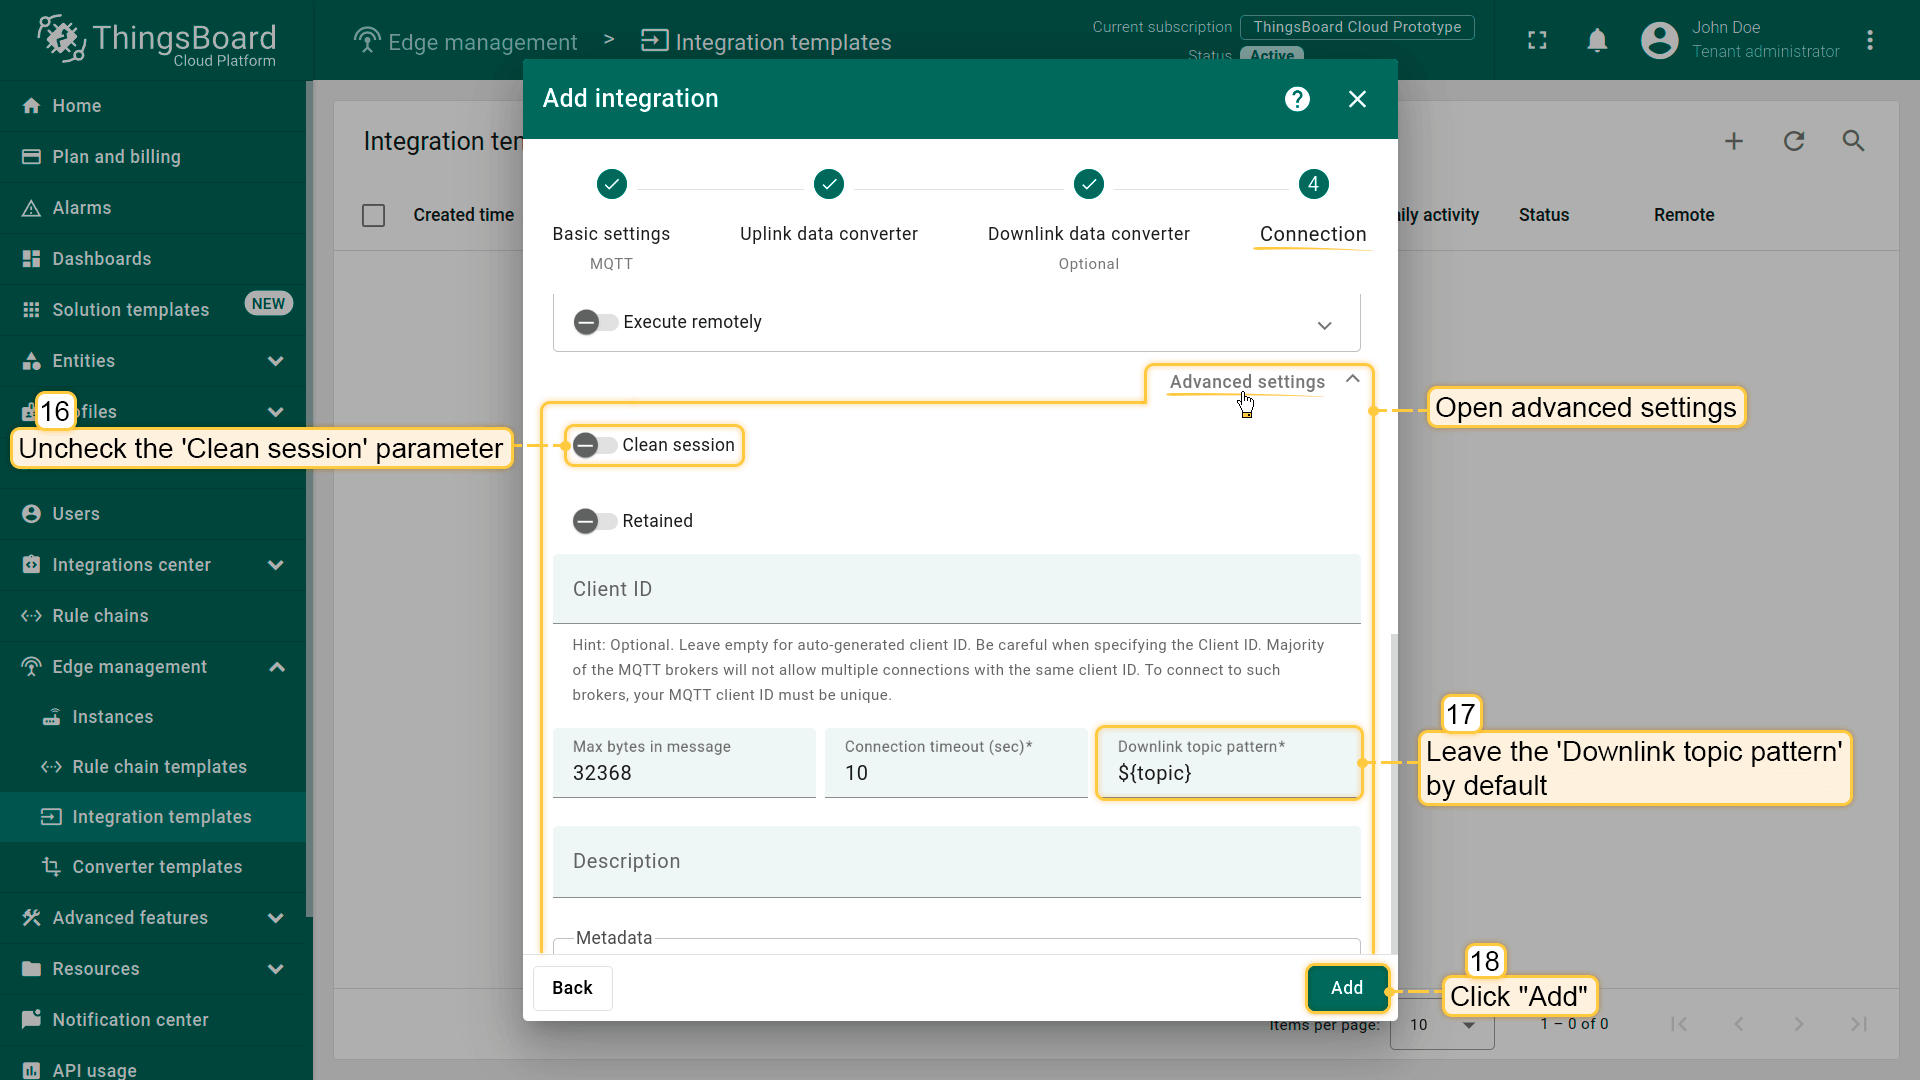Expand the Execute remotely panel chevron
1920x1080 pixels.
(x=1324, y=325)
